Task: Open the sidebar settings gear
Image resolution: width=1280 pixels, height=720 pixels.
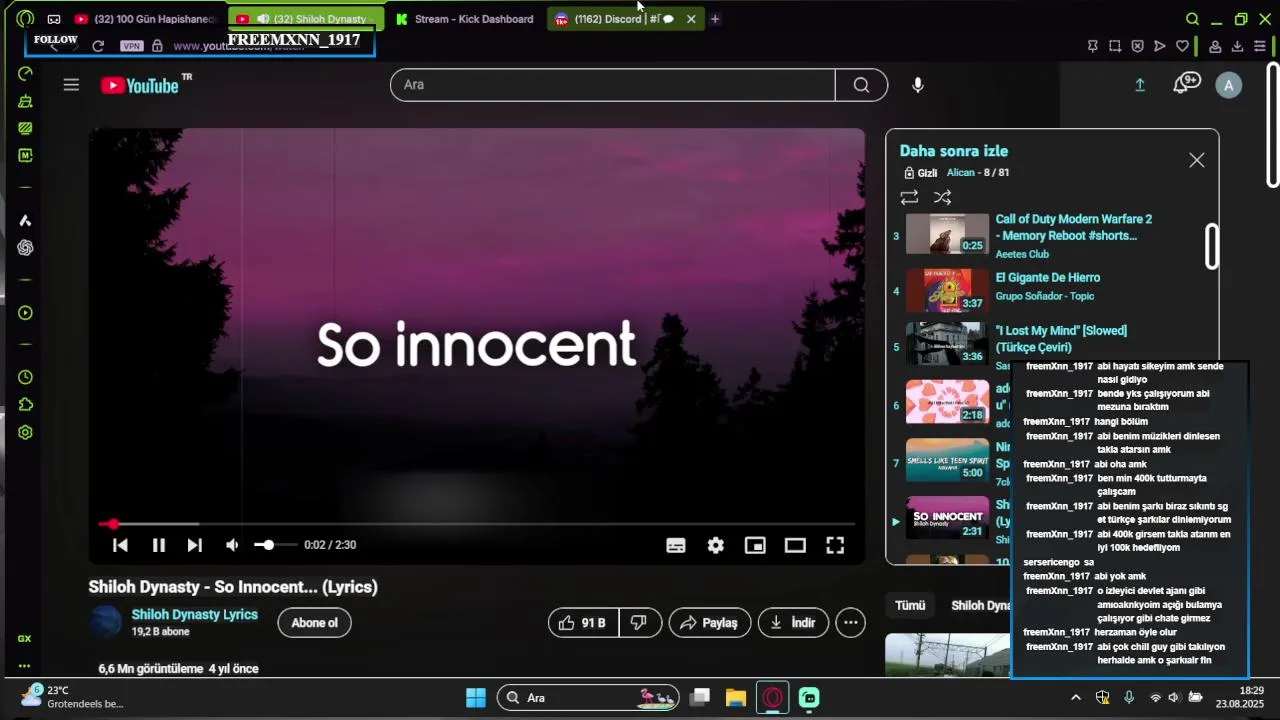Action: click(25, 433)
